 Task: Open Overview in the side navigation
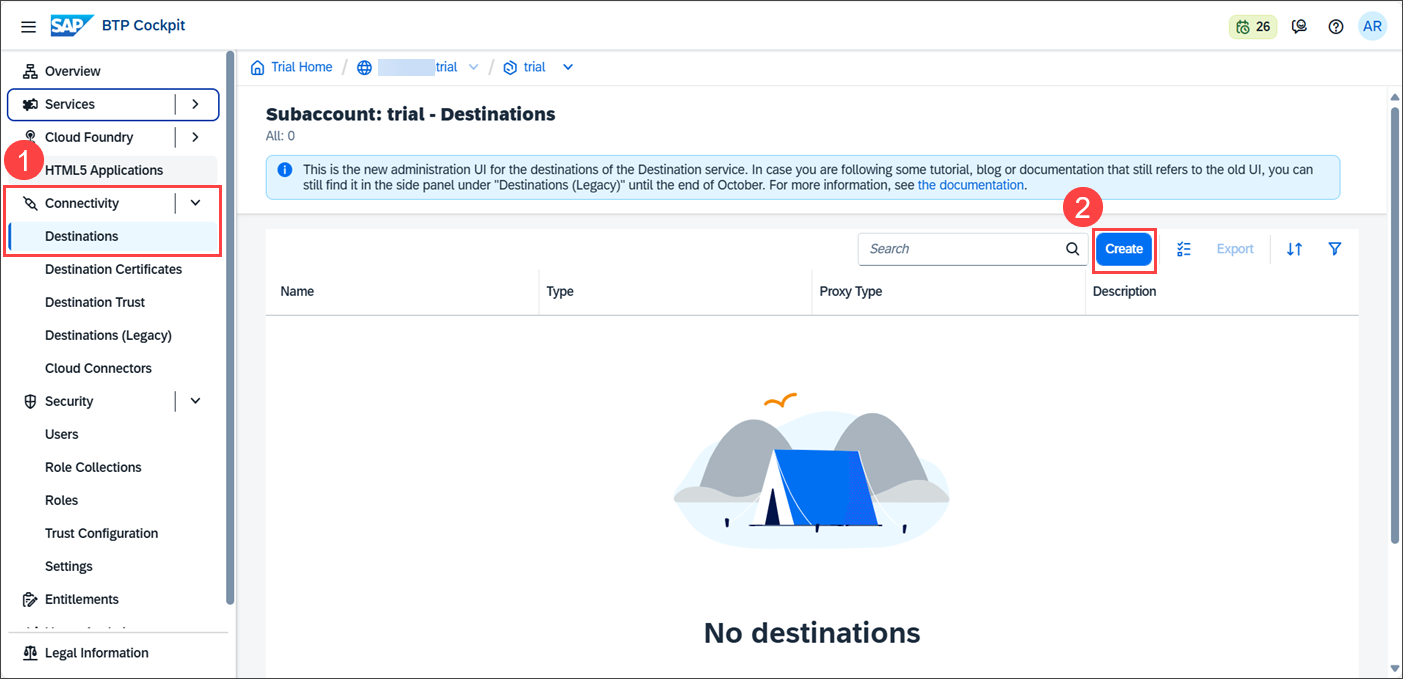[x=73, y=71]
